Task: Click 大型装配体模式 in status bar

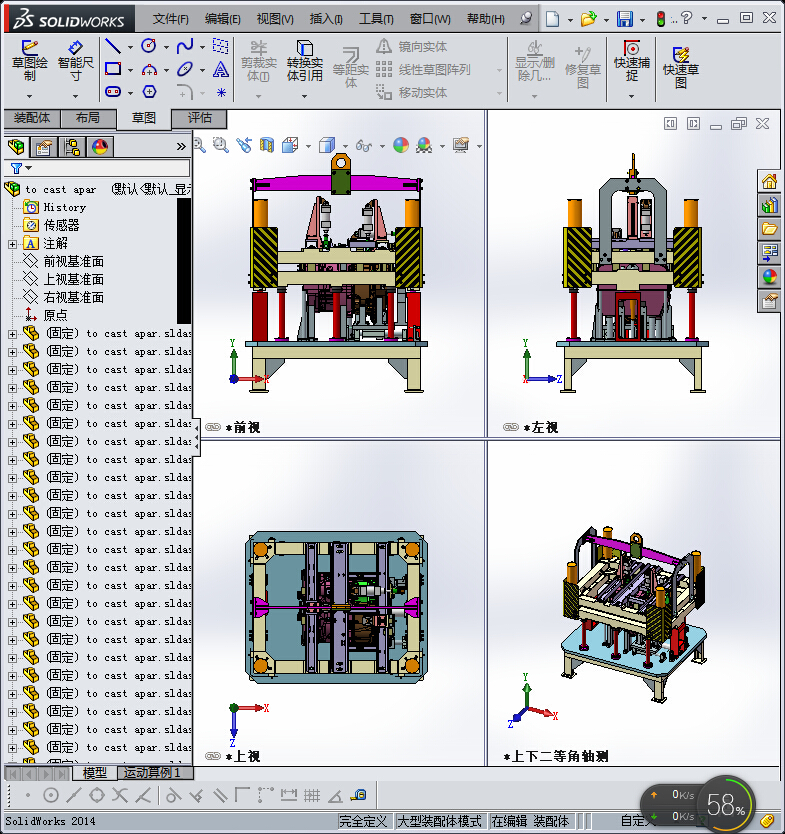Action: pyautogui.click(x=439, y=821)
